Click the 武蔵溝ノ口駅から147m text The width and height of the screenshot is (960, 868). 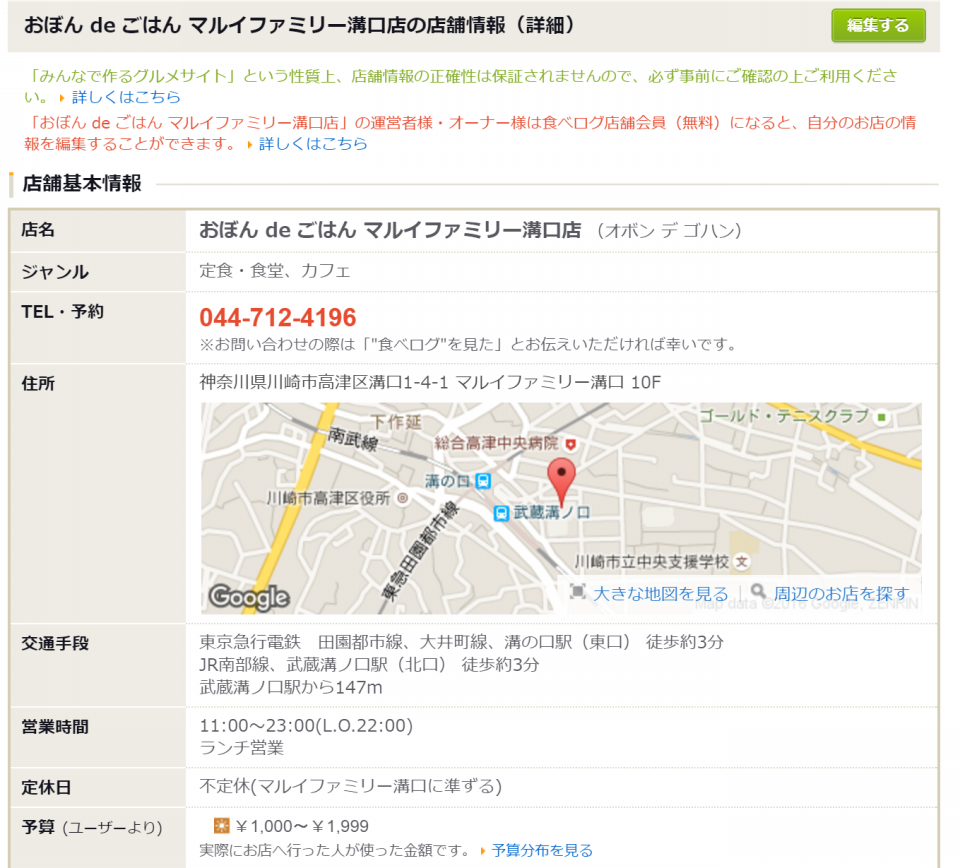[291, 687]
